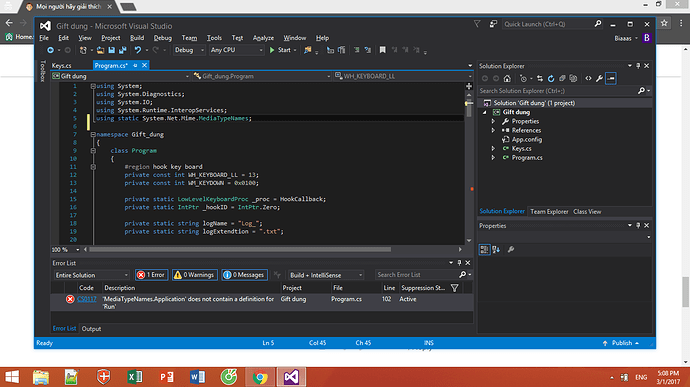The width and height of the screenshot is (690, 387).
Task: Open the Build menu
Action: click(137, 38)
